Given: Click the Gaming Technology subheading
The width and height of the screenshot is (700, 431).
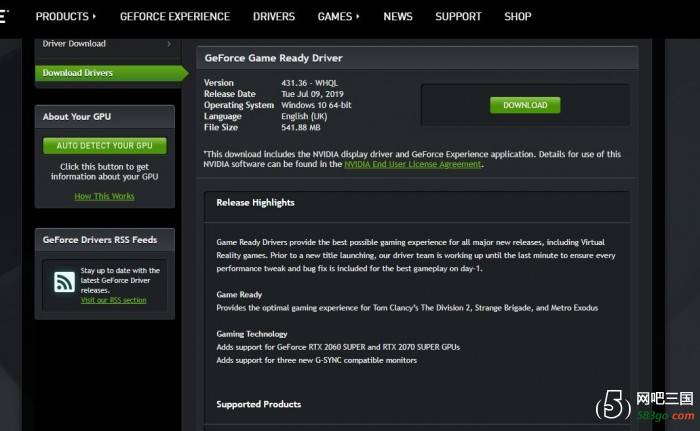Looking at the screenshot, I should coord(252,334).
